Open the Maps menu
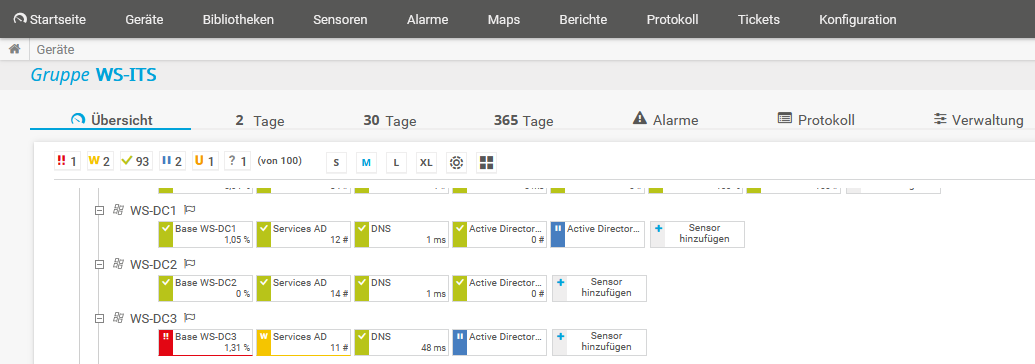This screenshot has width=1035, height=364. (x=504, y=19)
